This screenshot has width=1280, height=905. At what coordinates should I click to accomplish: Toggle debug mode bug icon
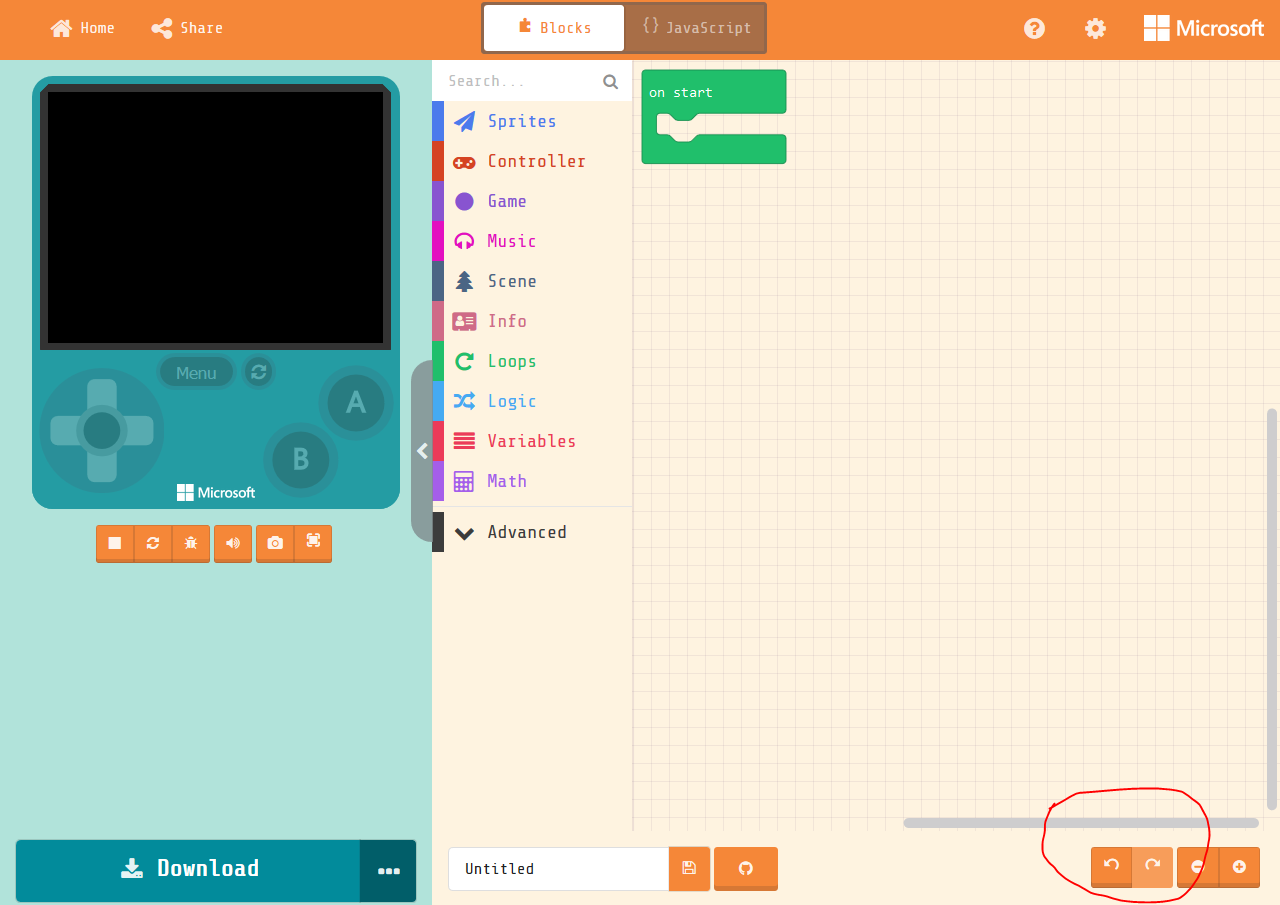pos(191,543)
